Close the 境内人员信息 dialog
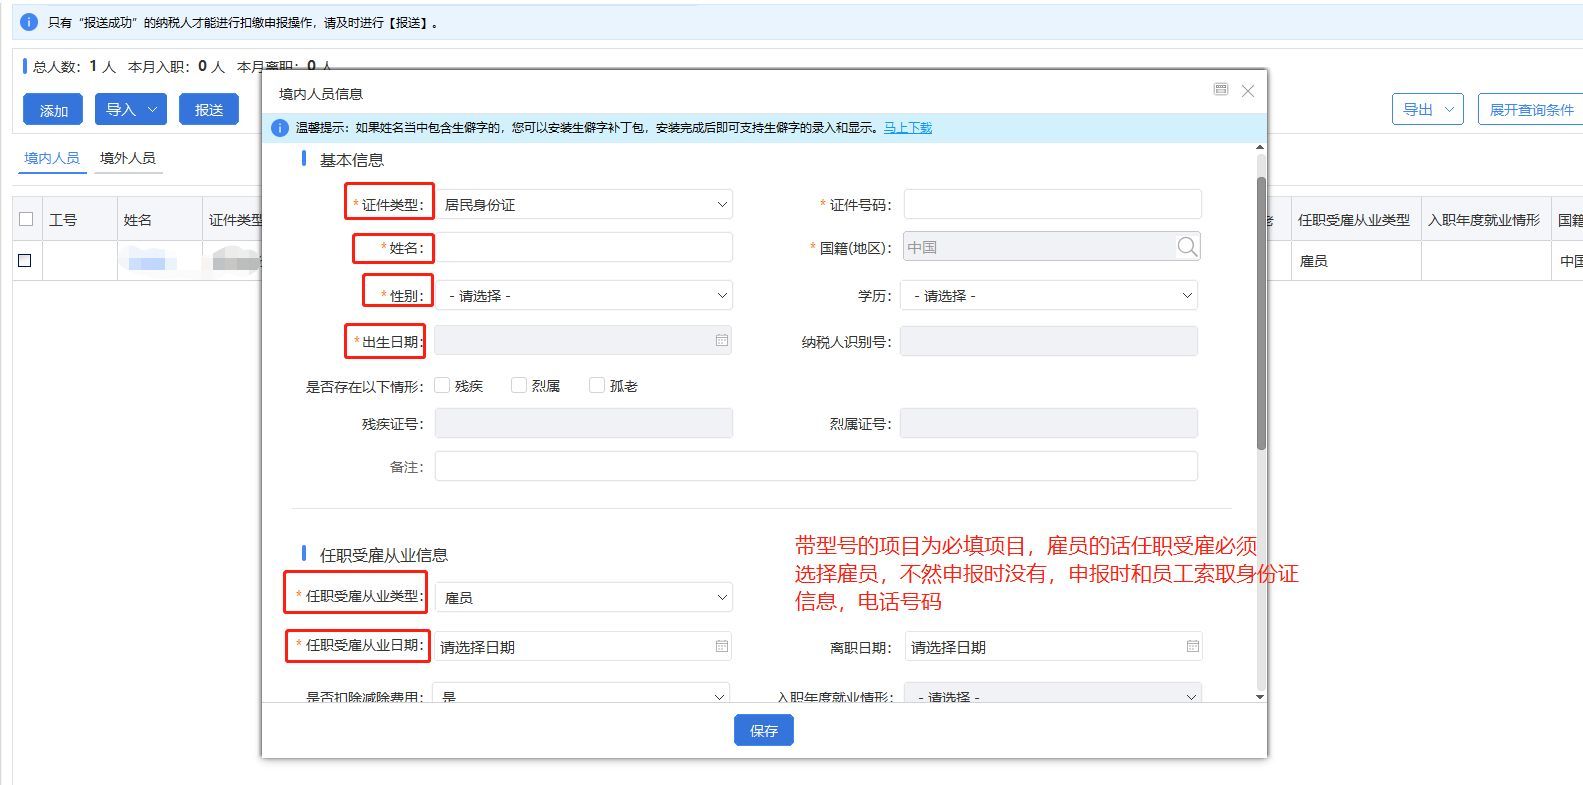Image resolution: width=1583 pixels, height=785 pixels. [1248, 91]
